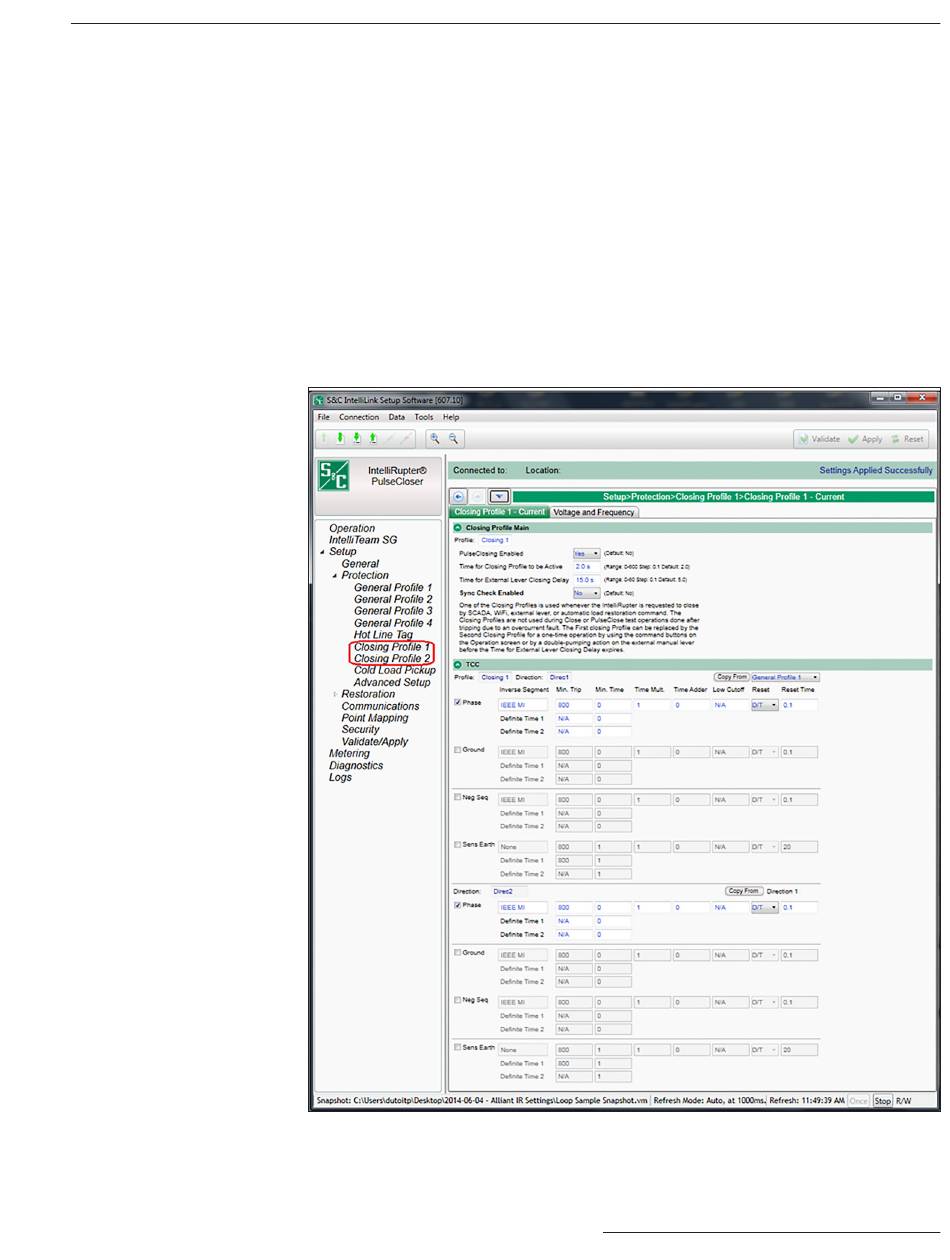
Task: Collapse the TCC section icon
Action: click(458, 664)
